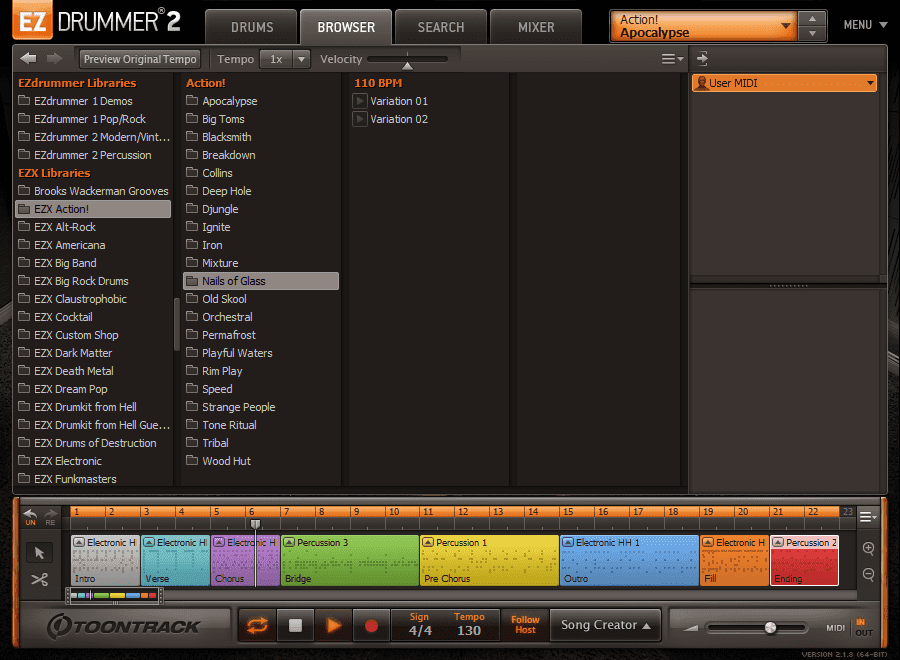Open EZdrummer 1 Pop/Rock library folder
The width and height of the screenshot is (900, 660).
point(93,119)
